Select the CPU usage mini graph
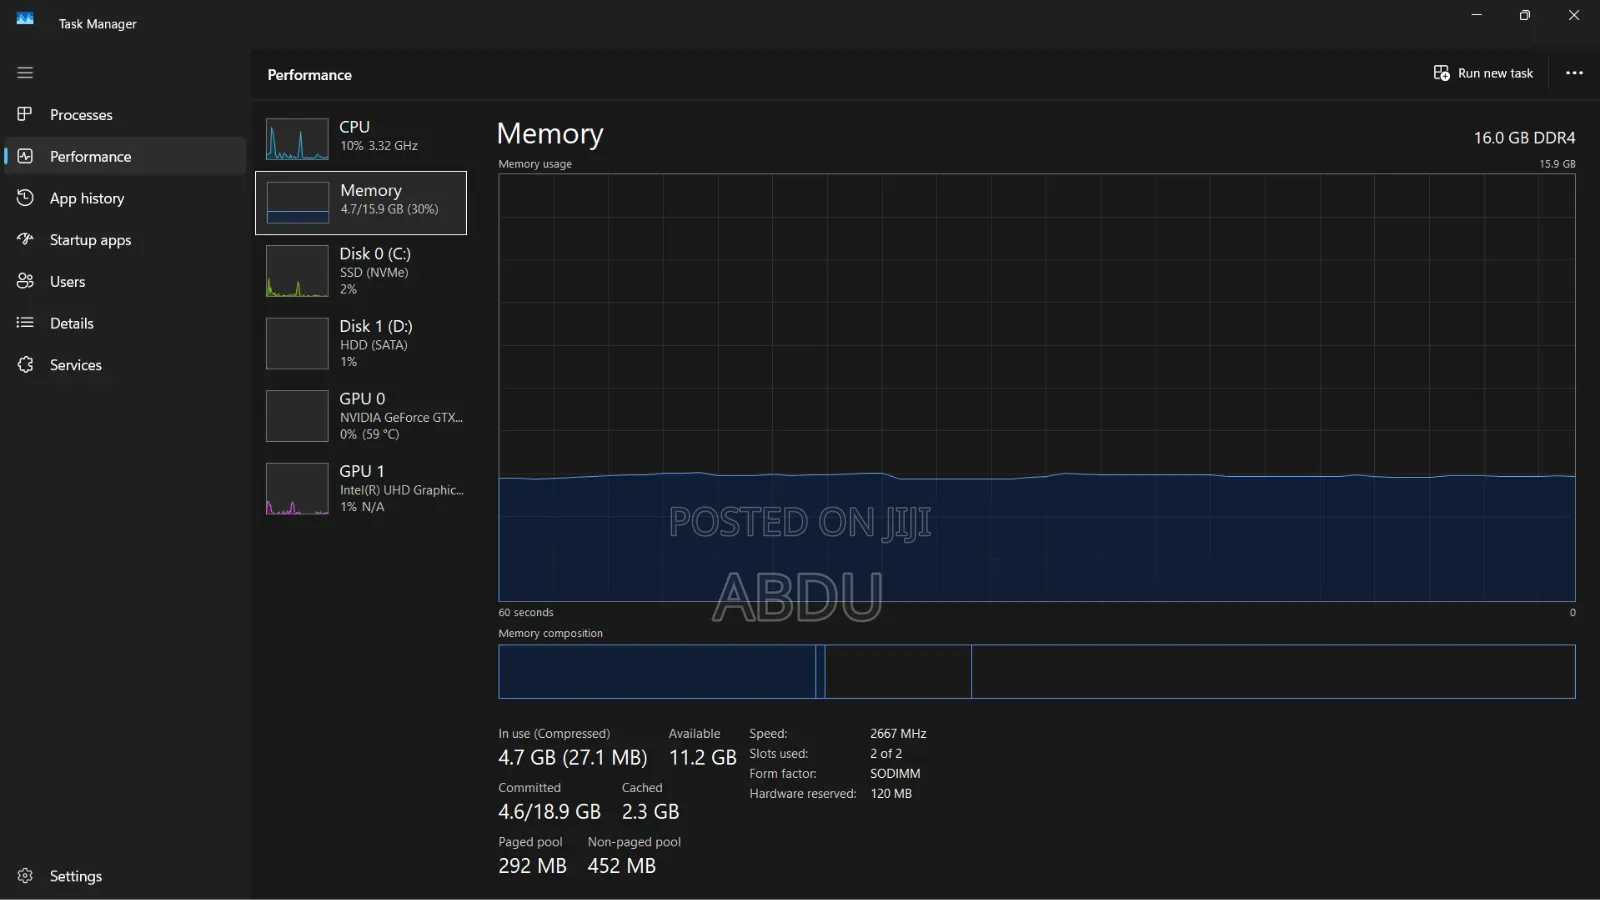This screenshot has width=1600, height=900. (x=297, y=139)
